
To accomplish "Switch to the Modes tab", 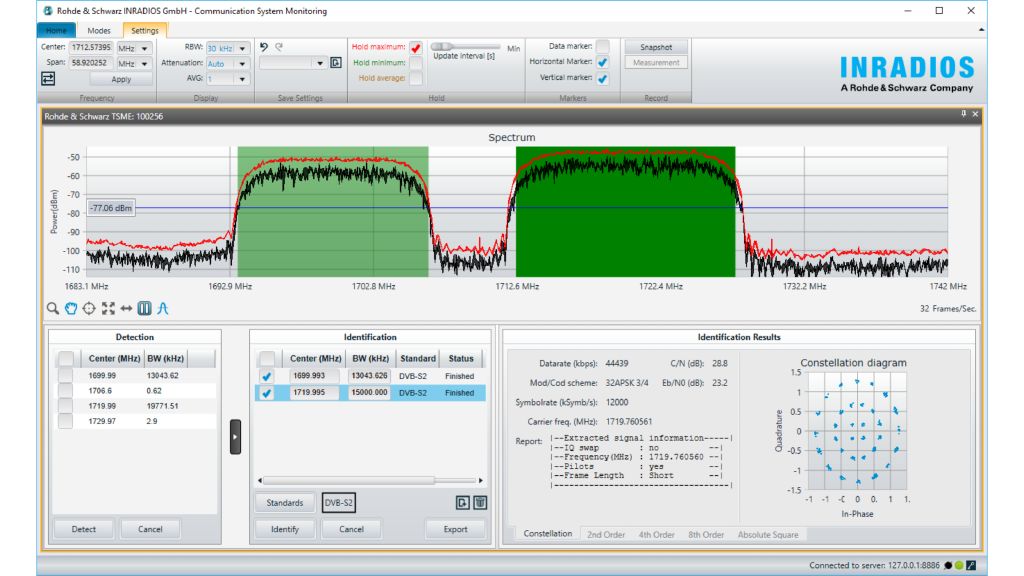I will [99, 31].
